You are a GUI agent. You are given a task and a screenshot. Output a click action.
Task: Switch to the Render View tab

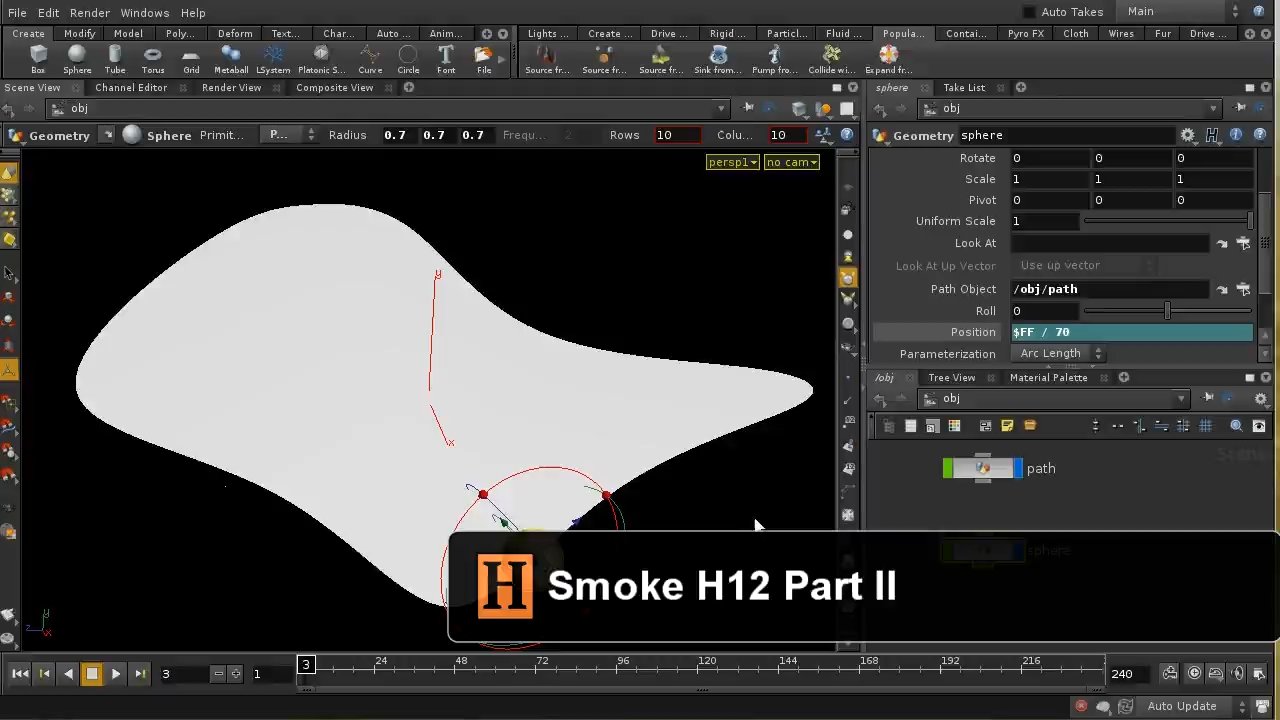(231, 87)
